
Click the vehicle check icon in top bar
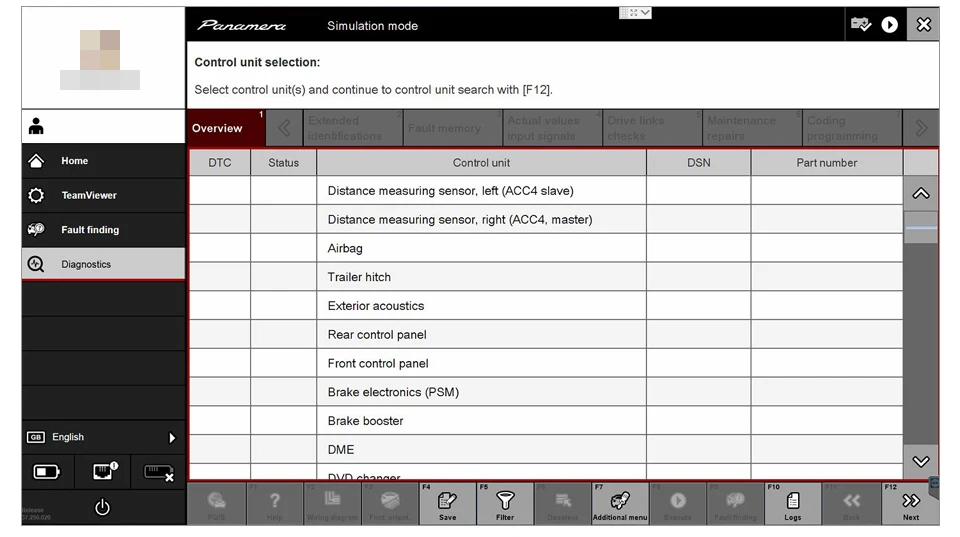(x=860, y=24)
